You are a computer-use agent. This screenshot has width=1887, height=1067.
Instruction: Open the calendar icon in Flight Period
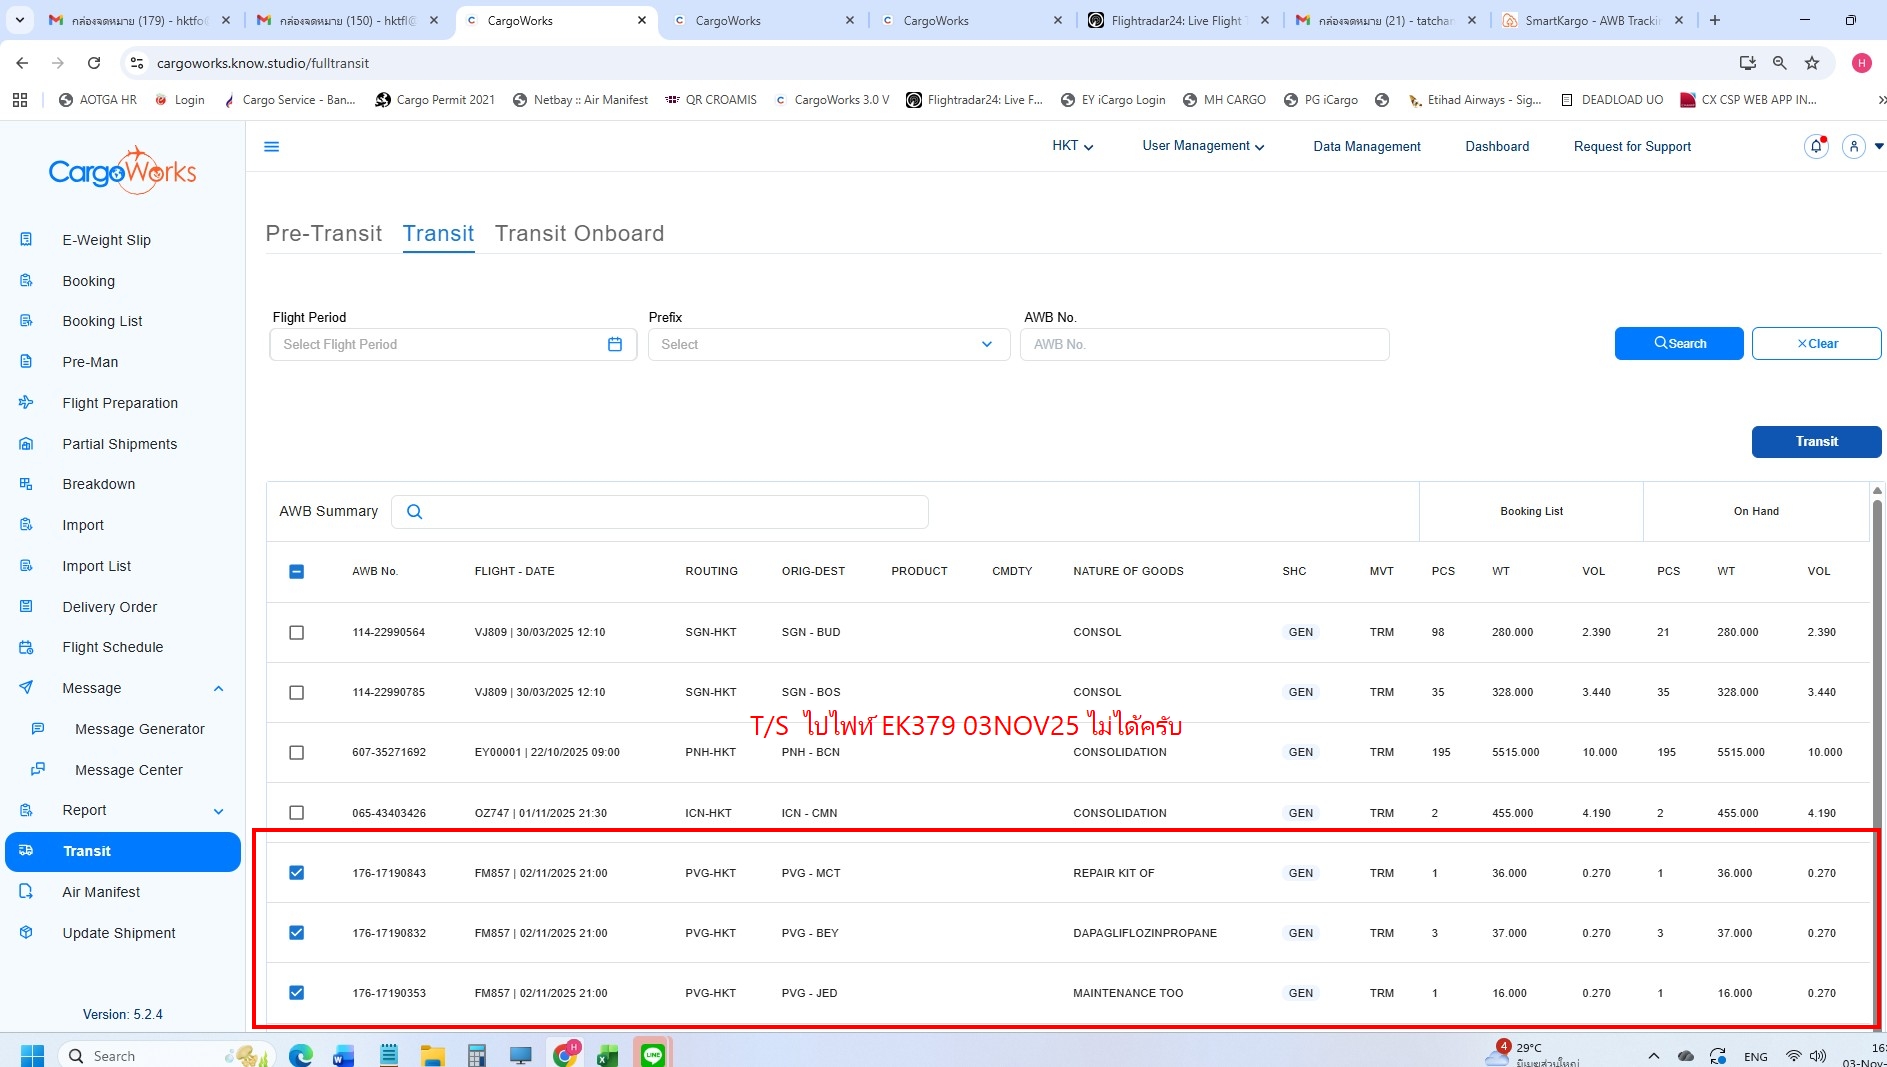coord(614,344)
